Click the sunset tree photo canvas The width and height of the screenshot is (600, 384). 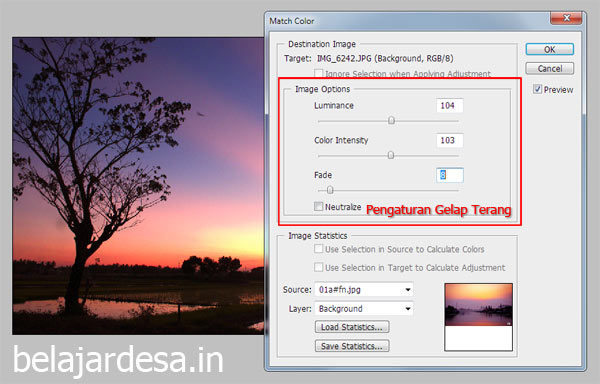[138, 186]
